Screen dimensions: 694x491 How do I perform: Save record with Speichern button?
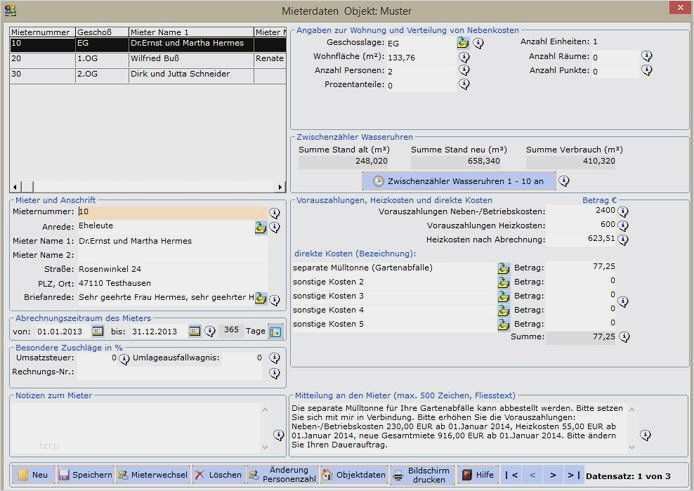[x=85, y=475]
